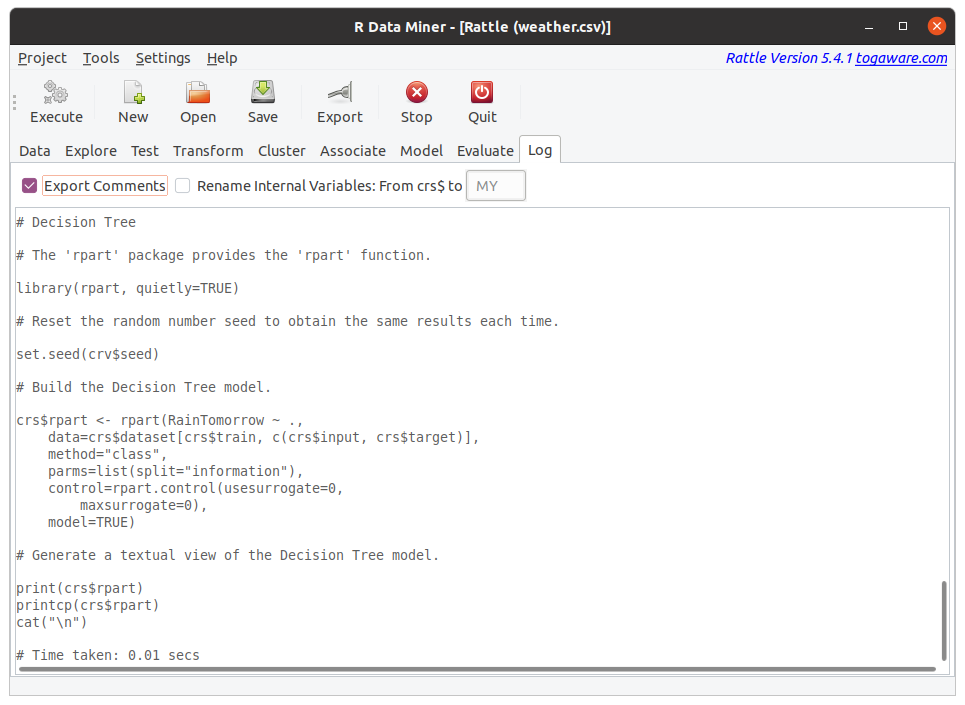Click the MY rename prefix field
This screenshot has width=965, height=705.
tap(496, 186)
